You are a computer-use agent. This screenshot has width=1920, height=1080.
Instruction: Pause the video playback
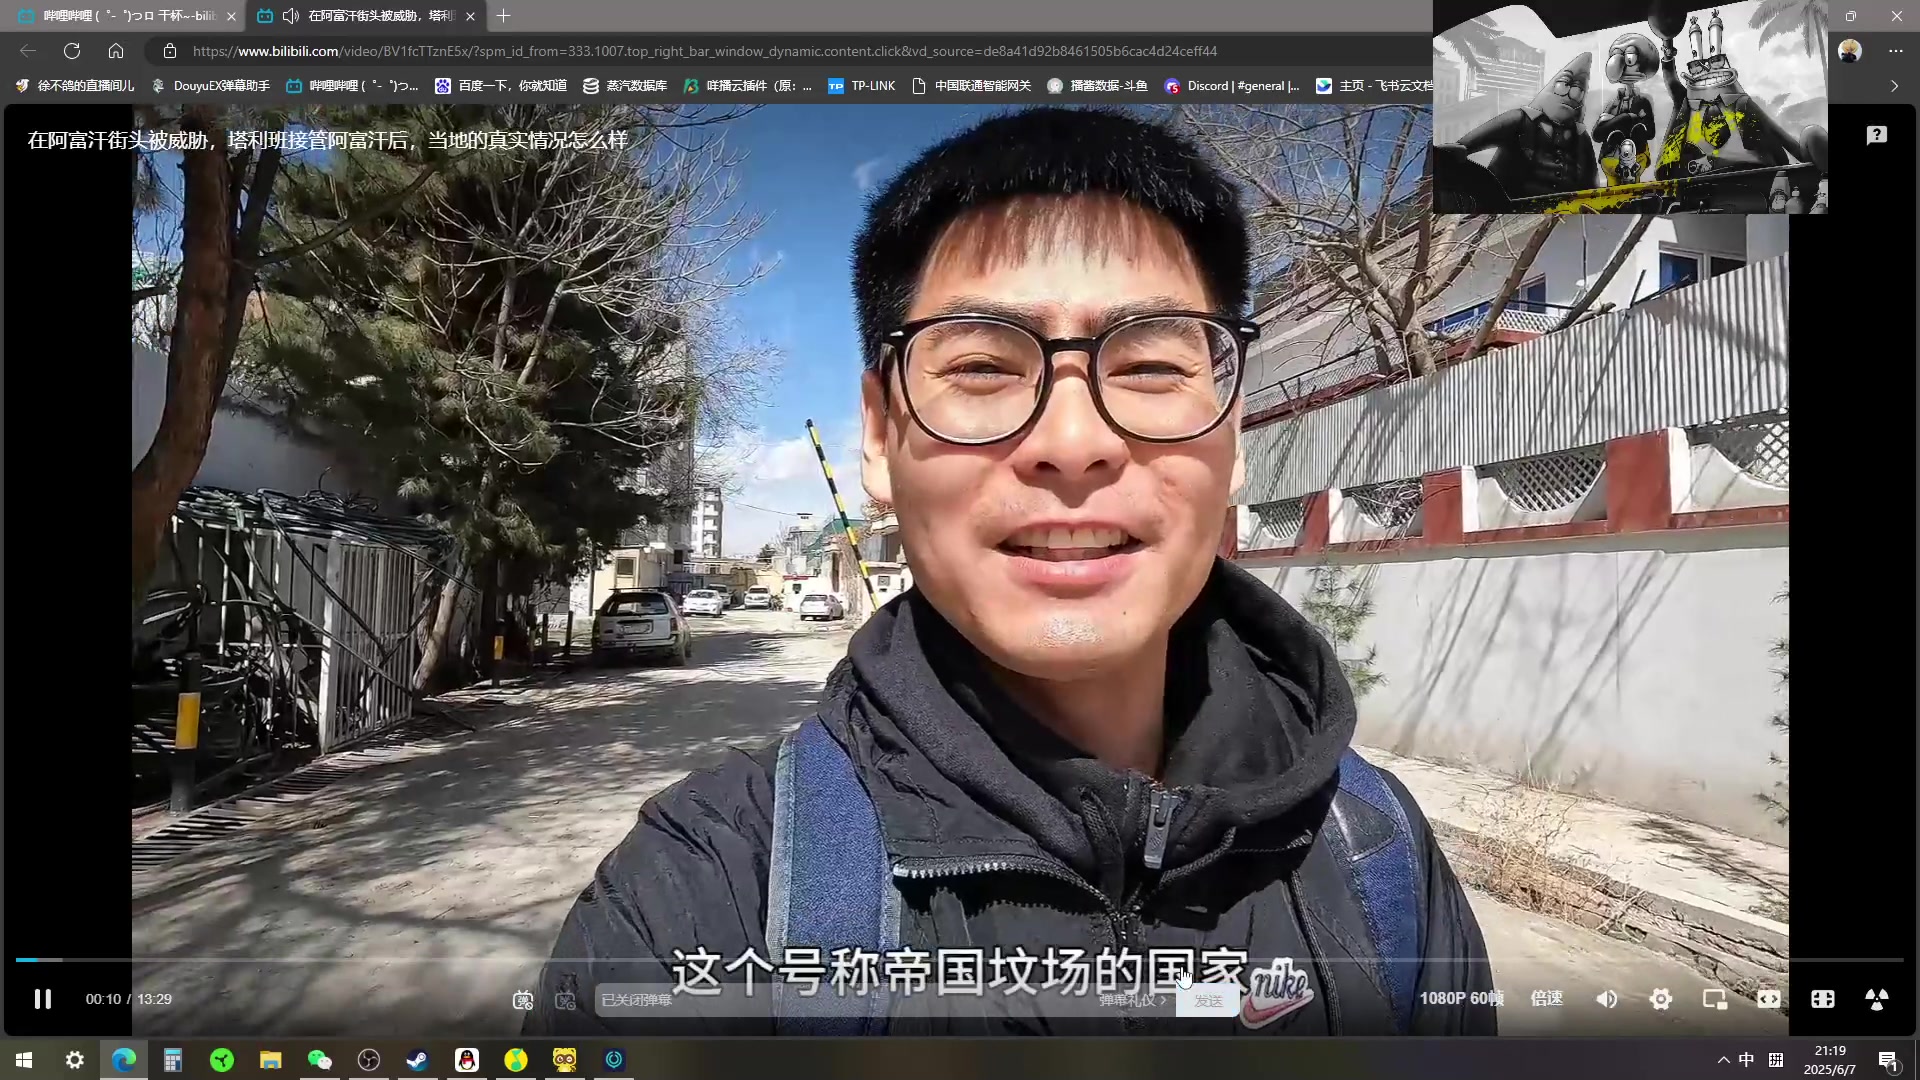click(42, 999)
